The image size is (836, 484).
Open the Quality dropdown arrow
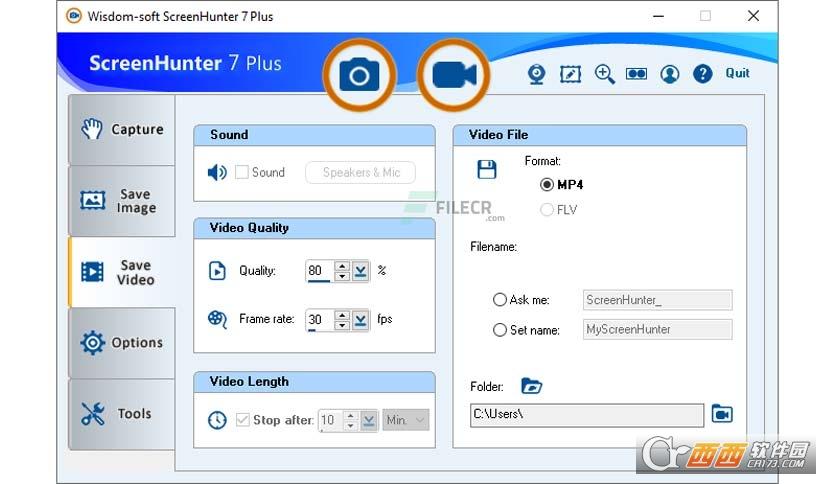[x=360, y=271]
